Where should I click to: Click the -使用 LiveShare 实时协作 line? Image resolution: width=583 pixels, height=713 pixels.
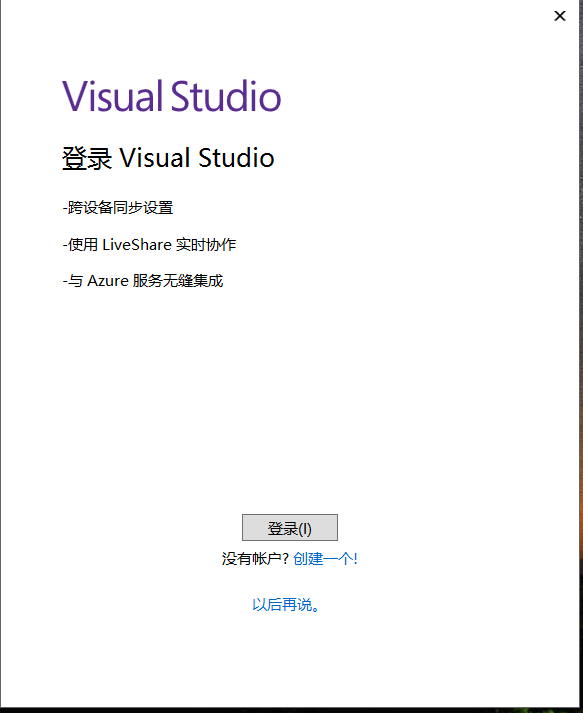[x=149, y=245]
